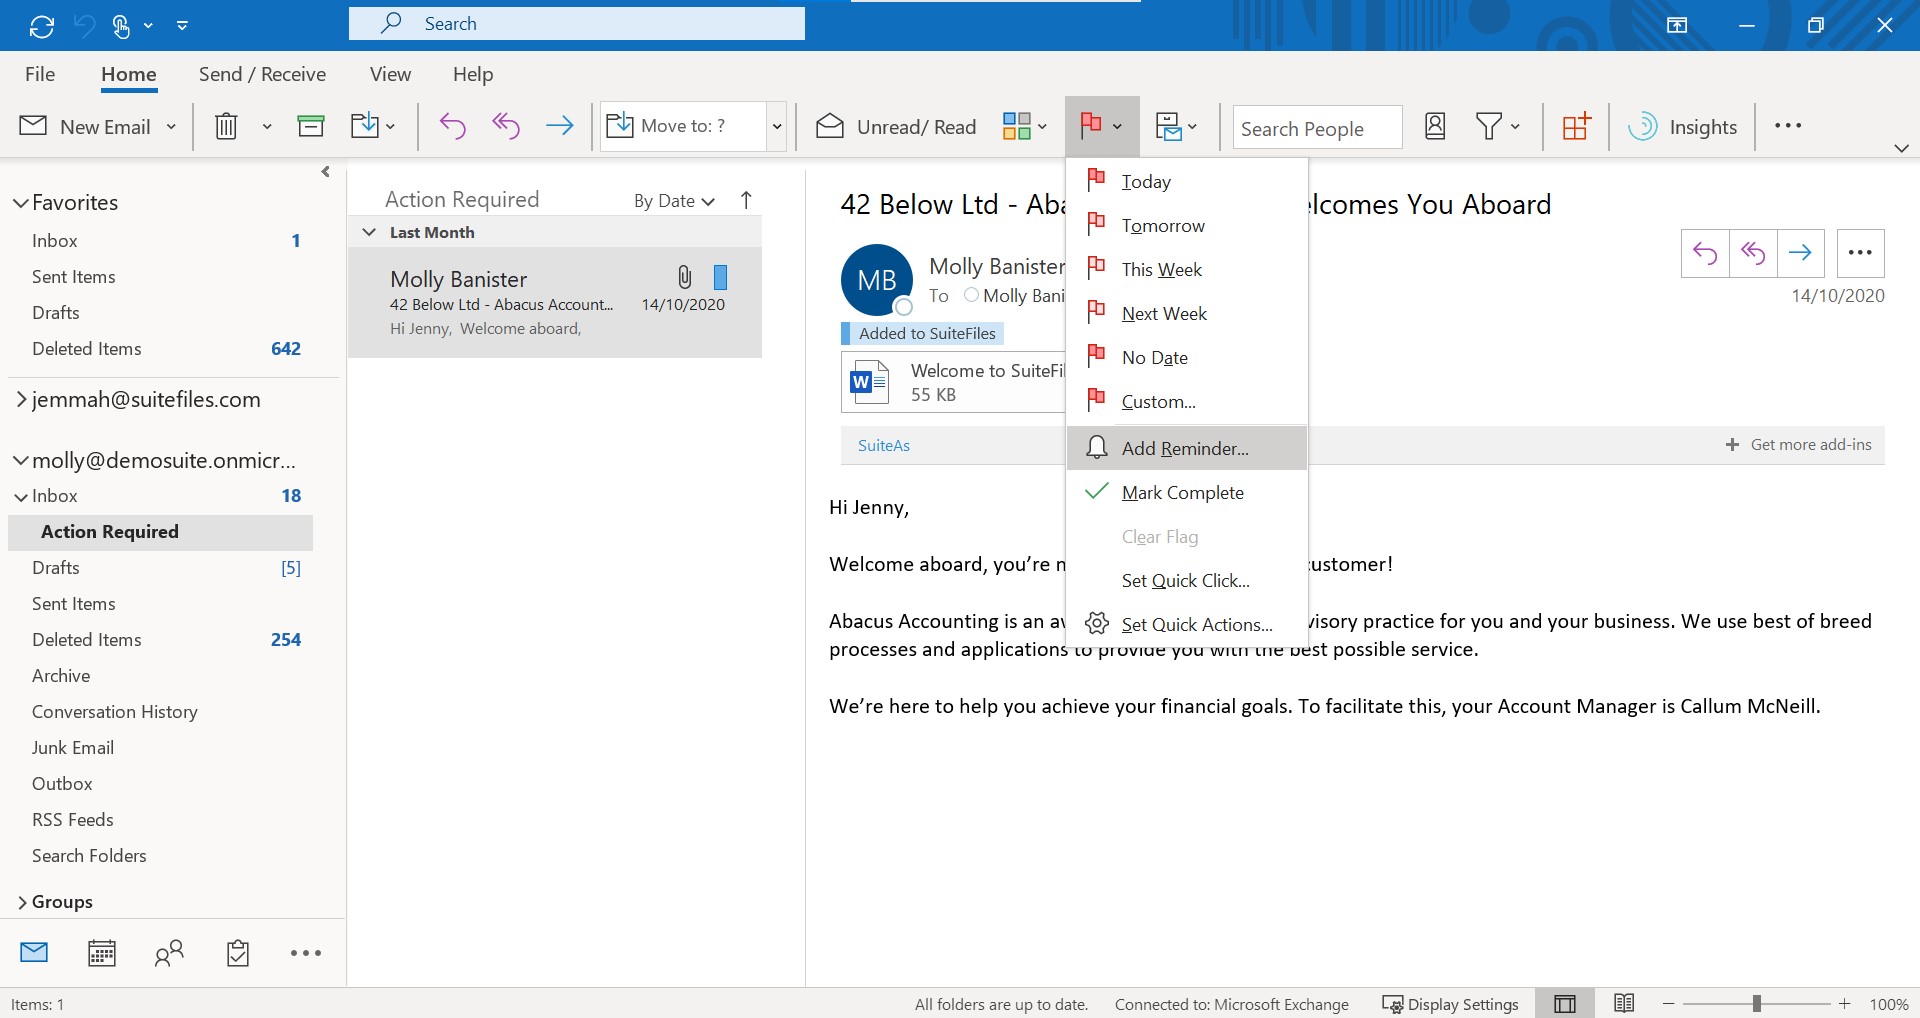
Task: Switch to Calendar view icon
Action: tap(102, 953)
